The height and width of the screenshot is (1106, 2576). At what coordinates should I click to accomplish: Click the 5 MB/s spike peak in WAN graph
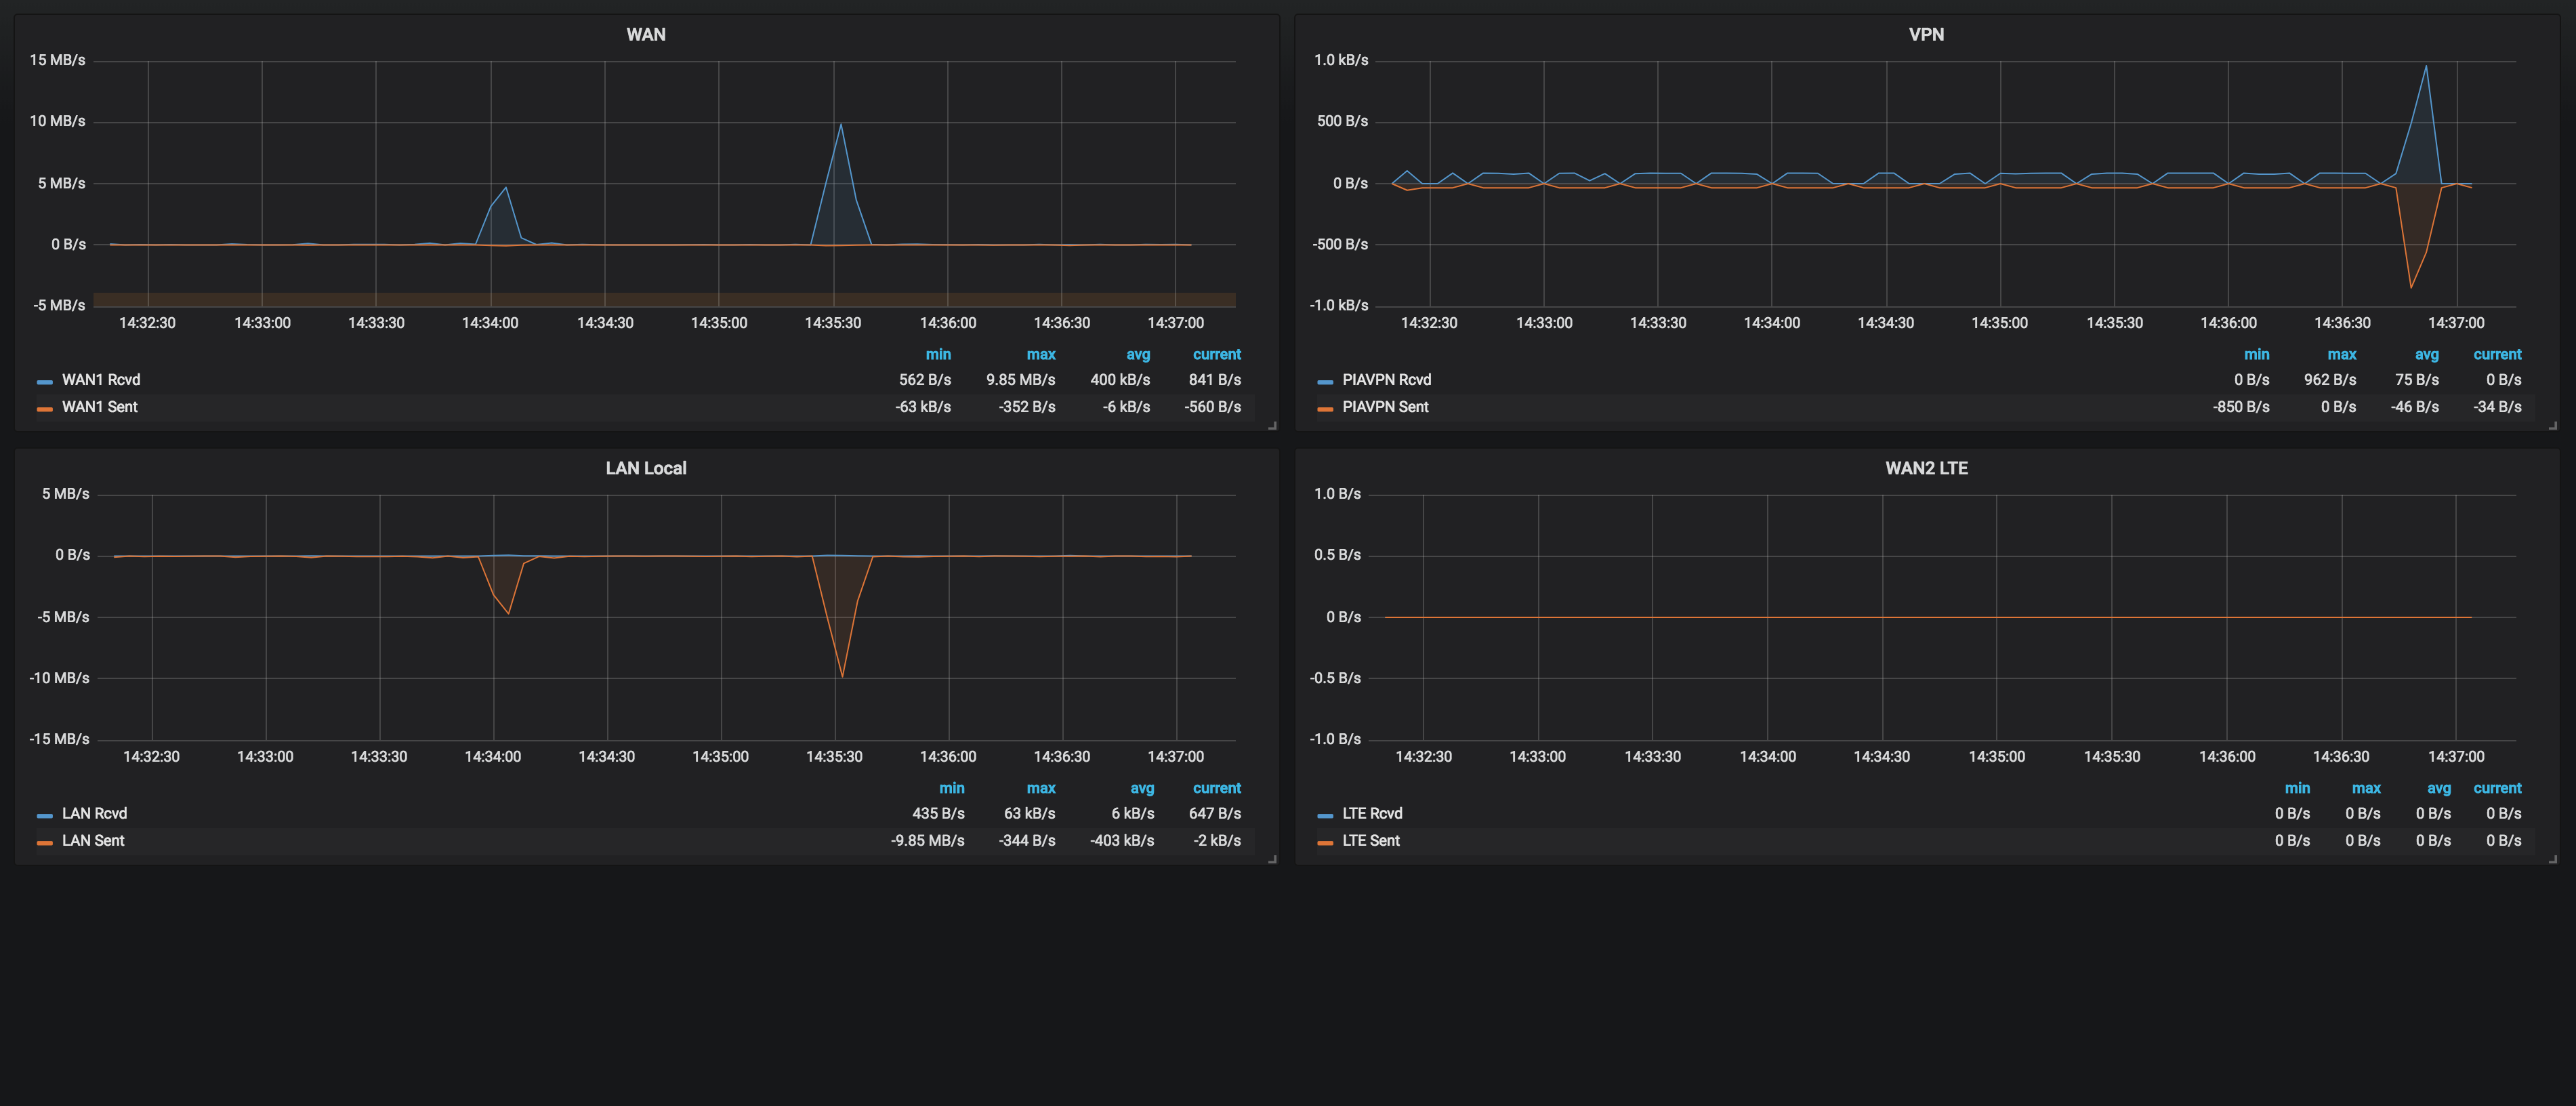point(506,188)
